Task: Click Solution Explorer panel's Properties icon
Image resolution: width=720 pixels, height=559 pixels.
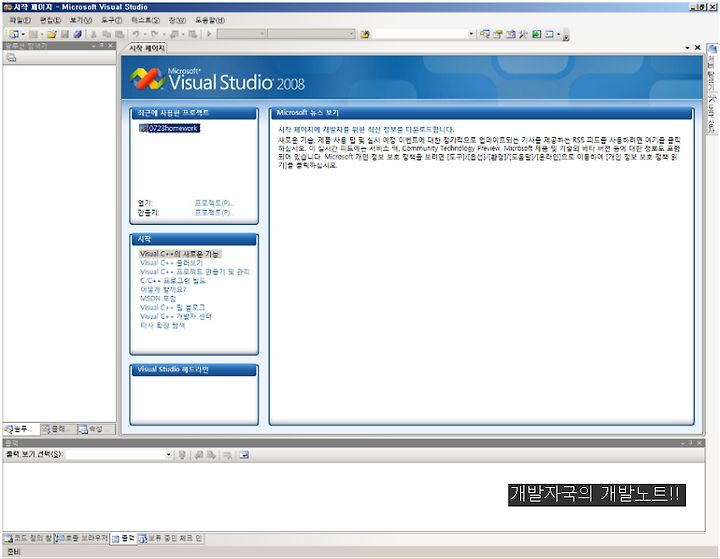Action: click(11, 58)
